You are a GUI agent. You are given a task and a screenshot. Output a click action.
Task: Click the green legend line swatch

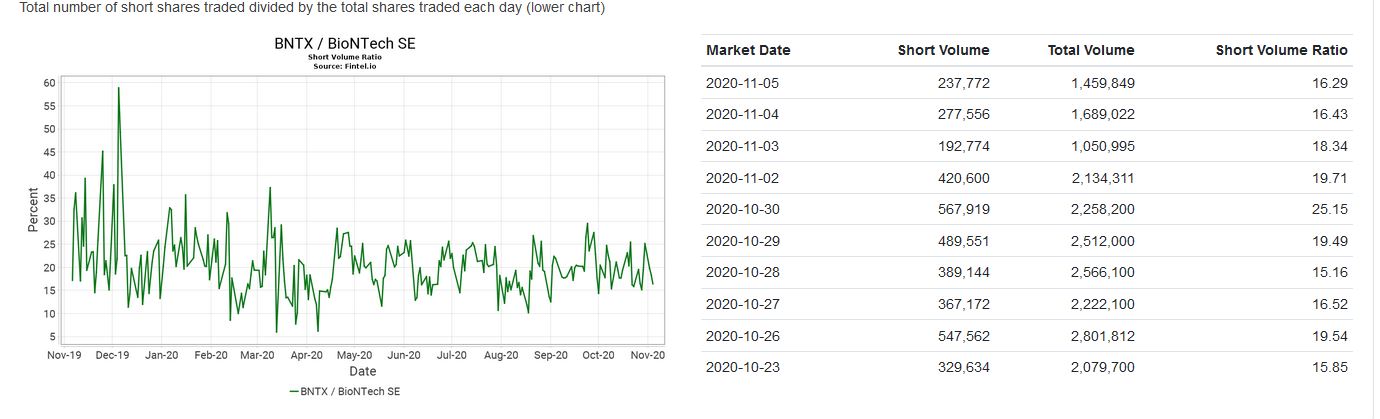pos(294,391)
